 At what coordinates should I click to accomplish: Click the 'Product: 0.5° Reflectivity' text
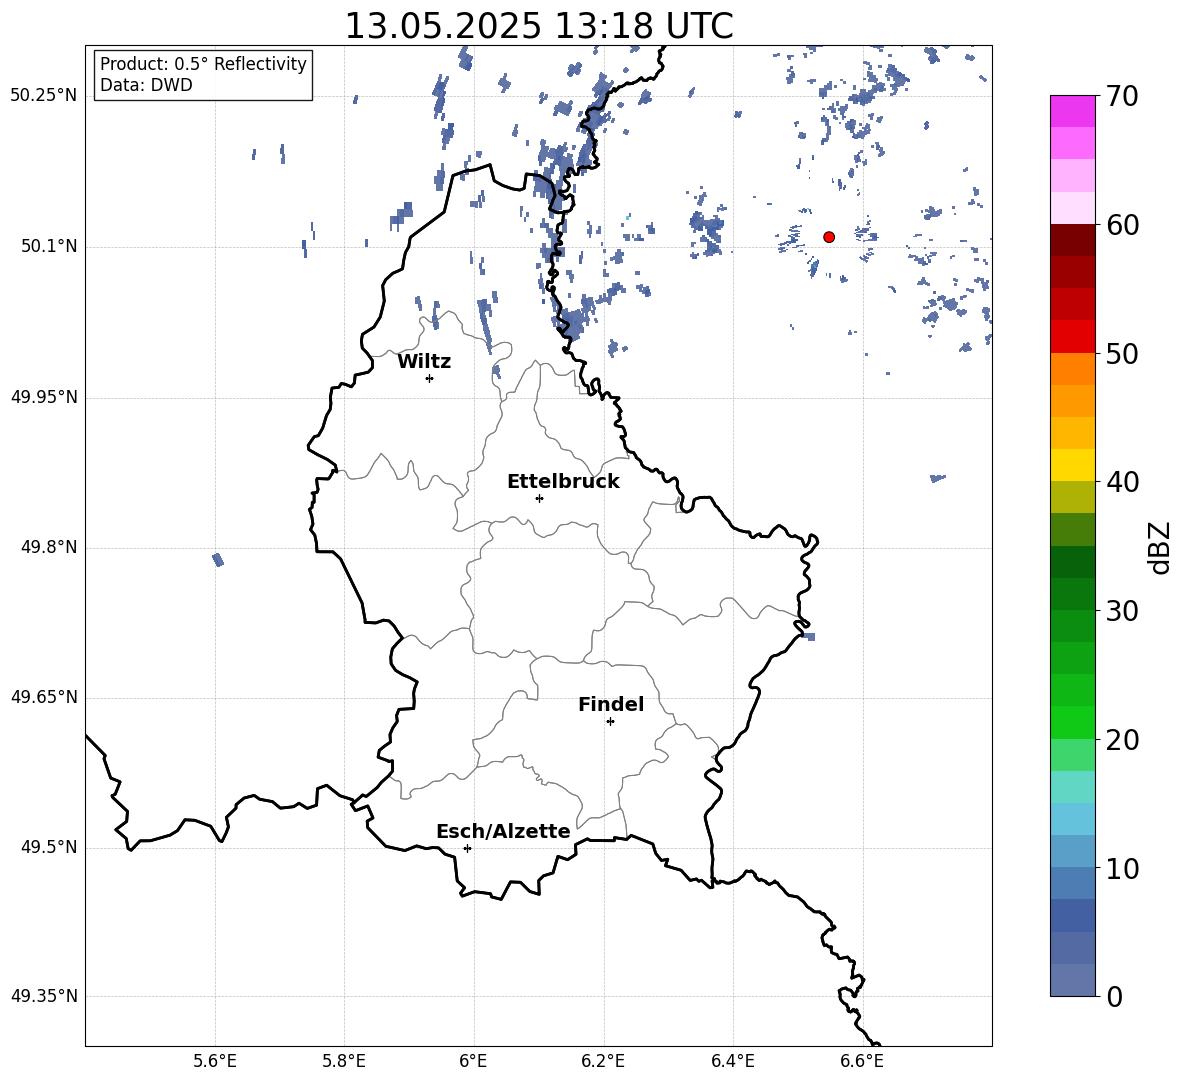pos(203,63)
